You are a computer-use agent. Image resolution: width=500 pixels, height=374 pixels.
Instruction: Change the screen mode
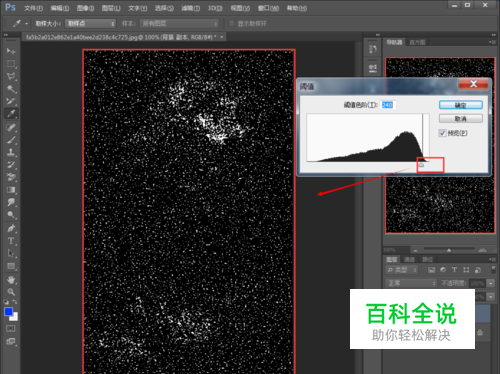[x=11, y=341]
